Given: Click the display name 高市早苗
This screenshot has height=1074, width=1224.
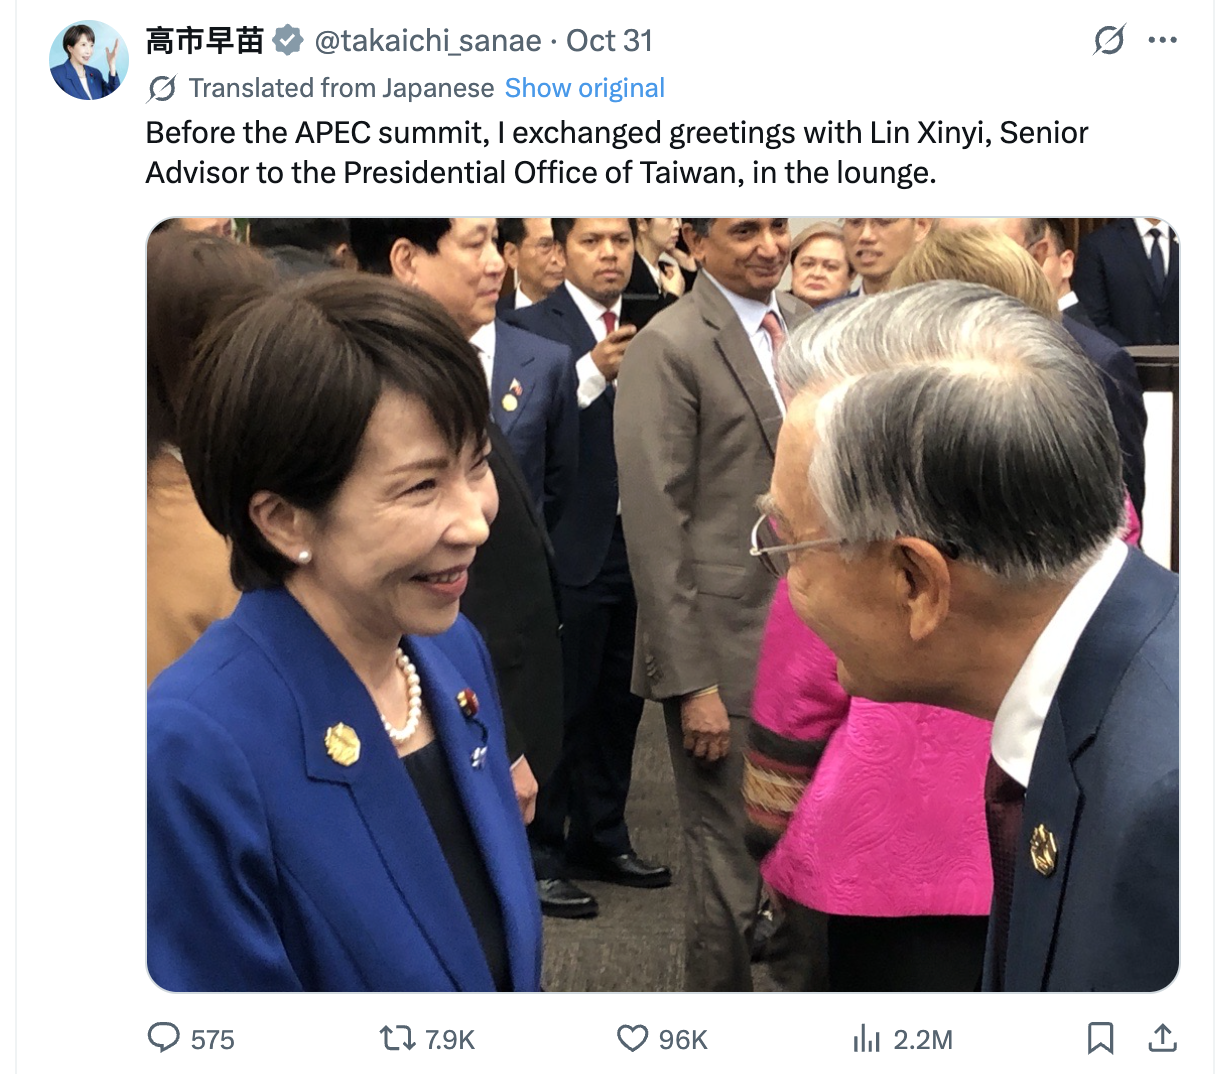Looking at the screenshot, I should (x=205, y=41).
